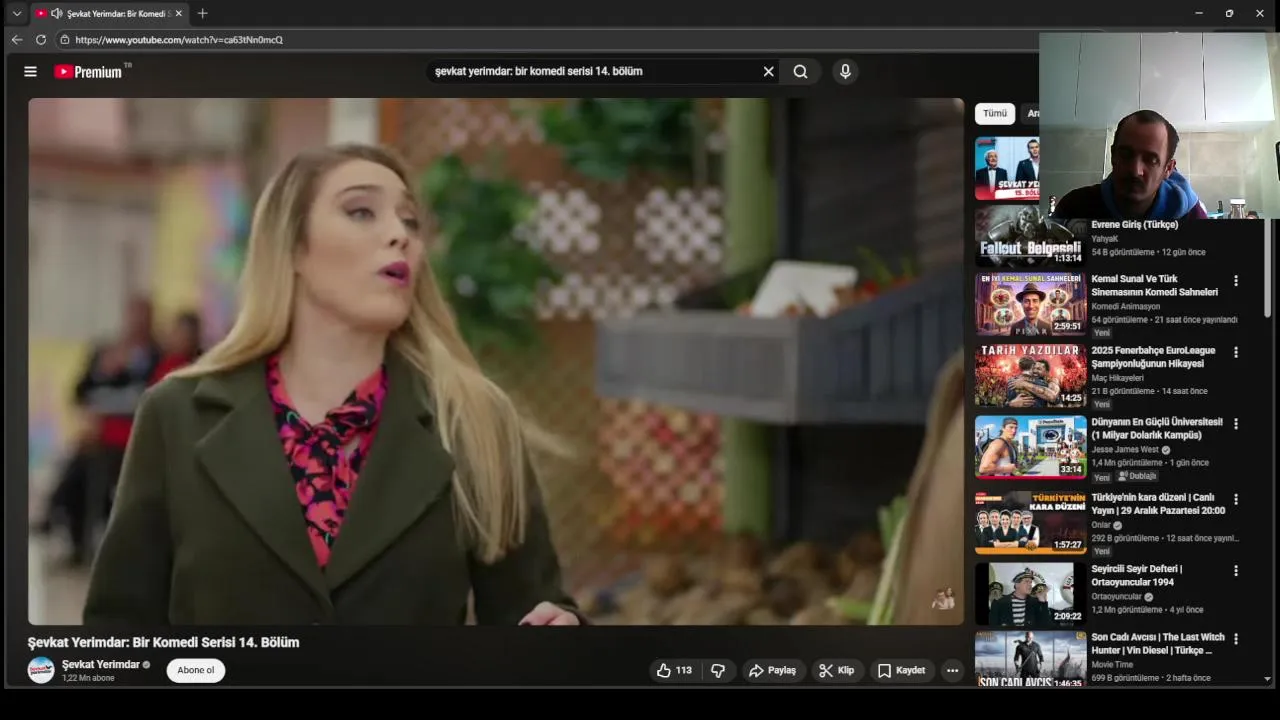Open Kemal Sunal Komedi Sahneleri thumbnail
Viewport: 1280px width, 720px height.
(x=1030, y=304)
